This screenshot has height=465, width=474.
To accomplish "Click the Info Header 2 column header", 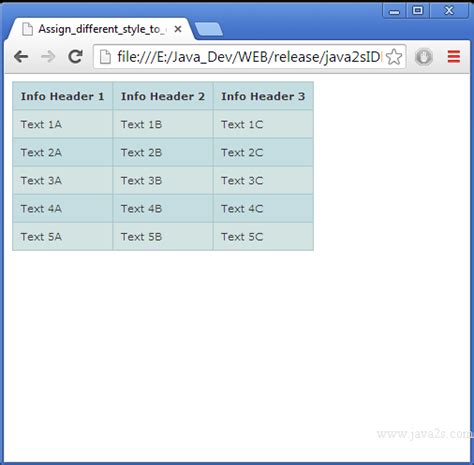I will point(163,96).
